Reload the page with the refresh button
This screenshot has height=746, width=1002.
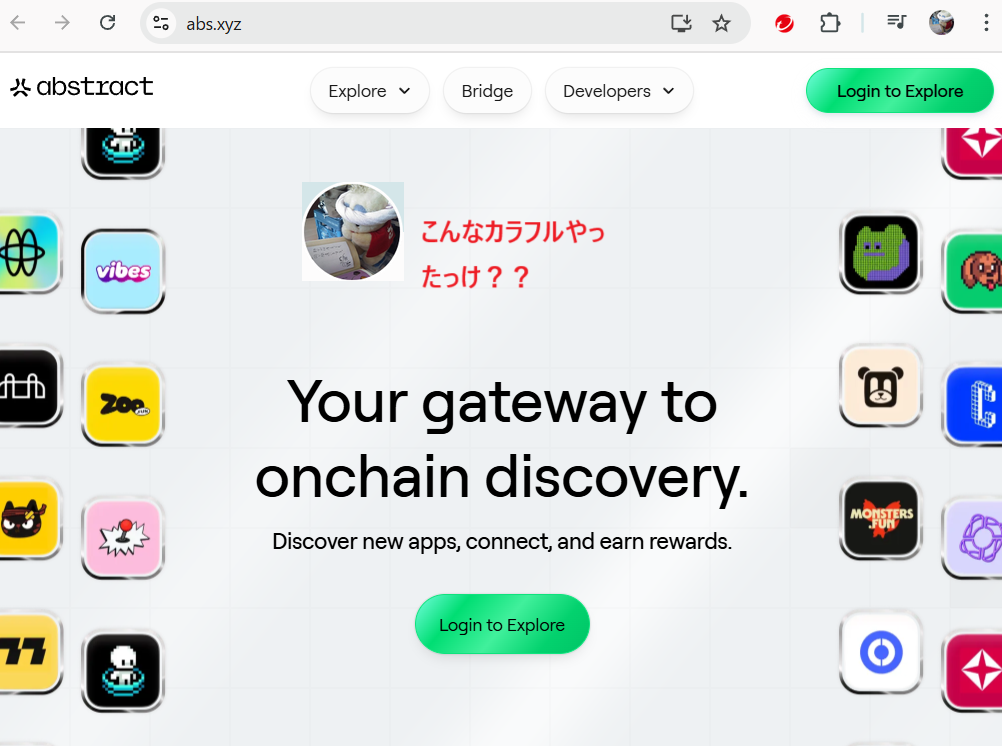tap(107, 24)
